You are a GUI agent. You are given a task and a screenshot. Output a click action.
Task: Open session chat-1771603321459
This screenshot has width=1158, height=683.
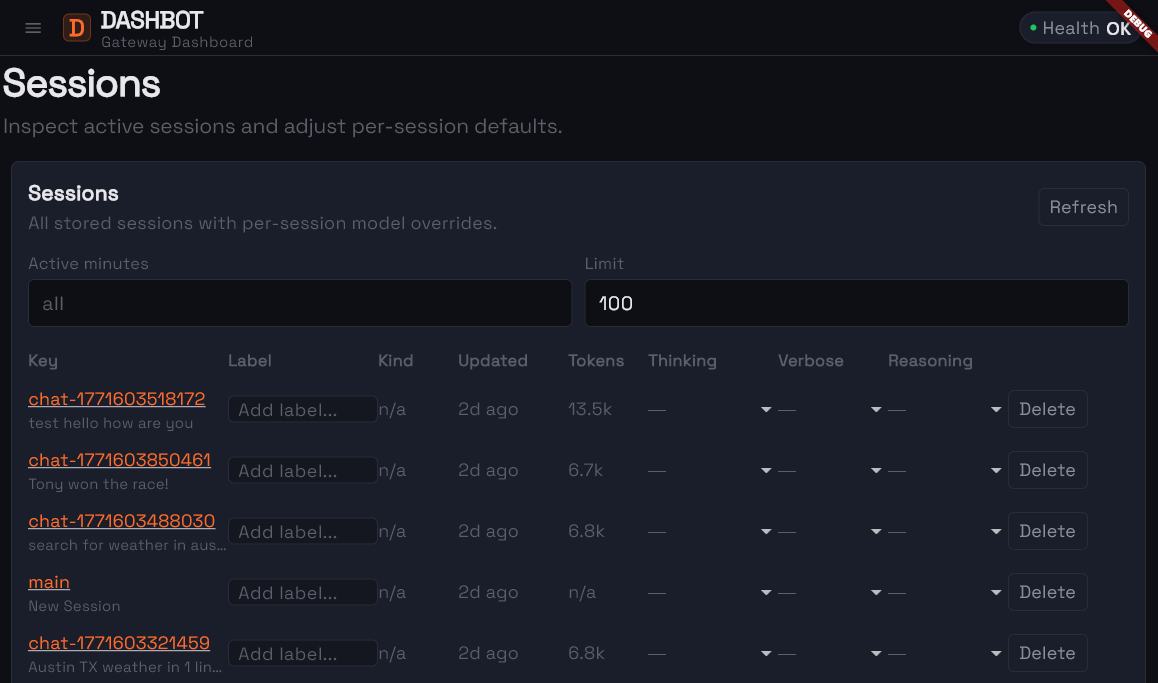point(118,643)
